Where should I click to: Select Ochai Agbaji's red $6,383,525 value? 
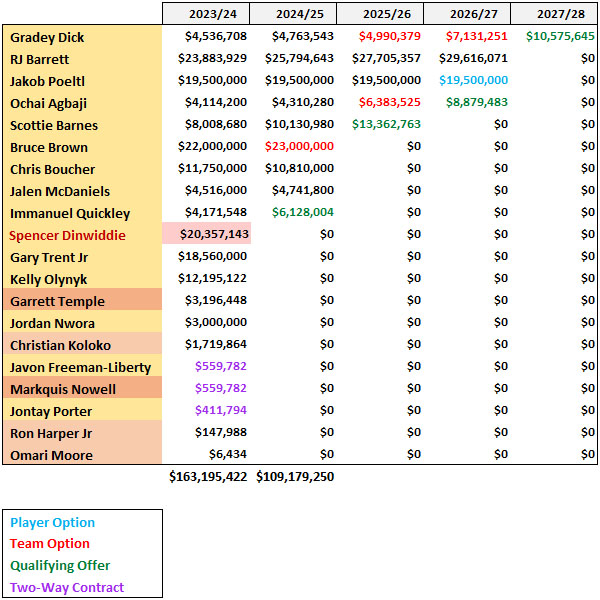point(390,102)
